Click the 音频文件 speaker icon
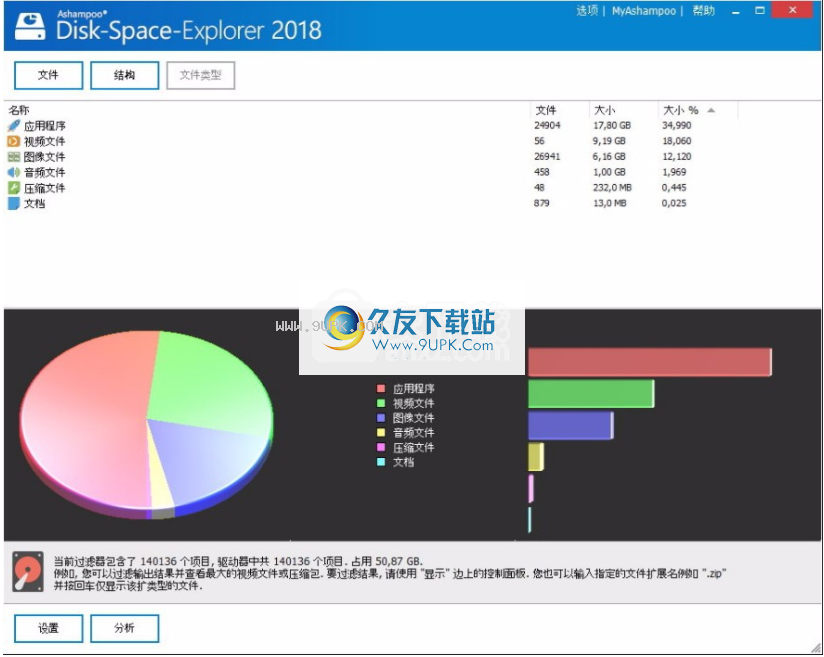Image resolution: width=824 pixels, height=657 pixels. (14, 172)
